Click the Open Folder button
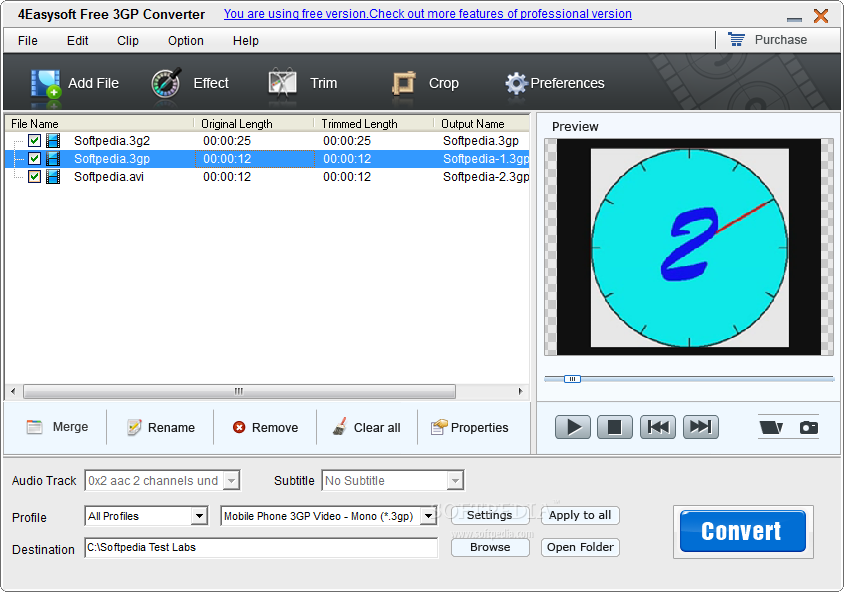This screenshot has width=844, height=592. [580, 547]
